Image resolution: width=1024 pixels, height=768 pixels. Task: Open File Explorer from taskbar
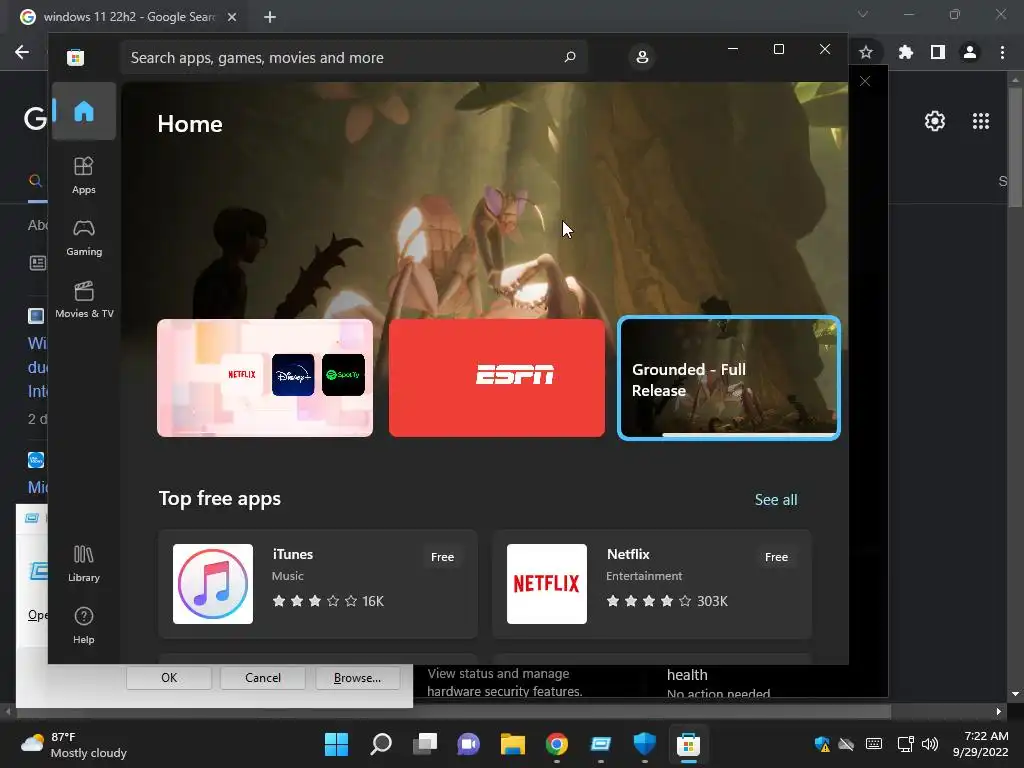[513, 744]
